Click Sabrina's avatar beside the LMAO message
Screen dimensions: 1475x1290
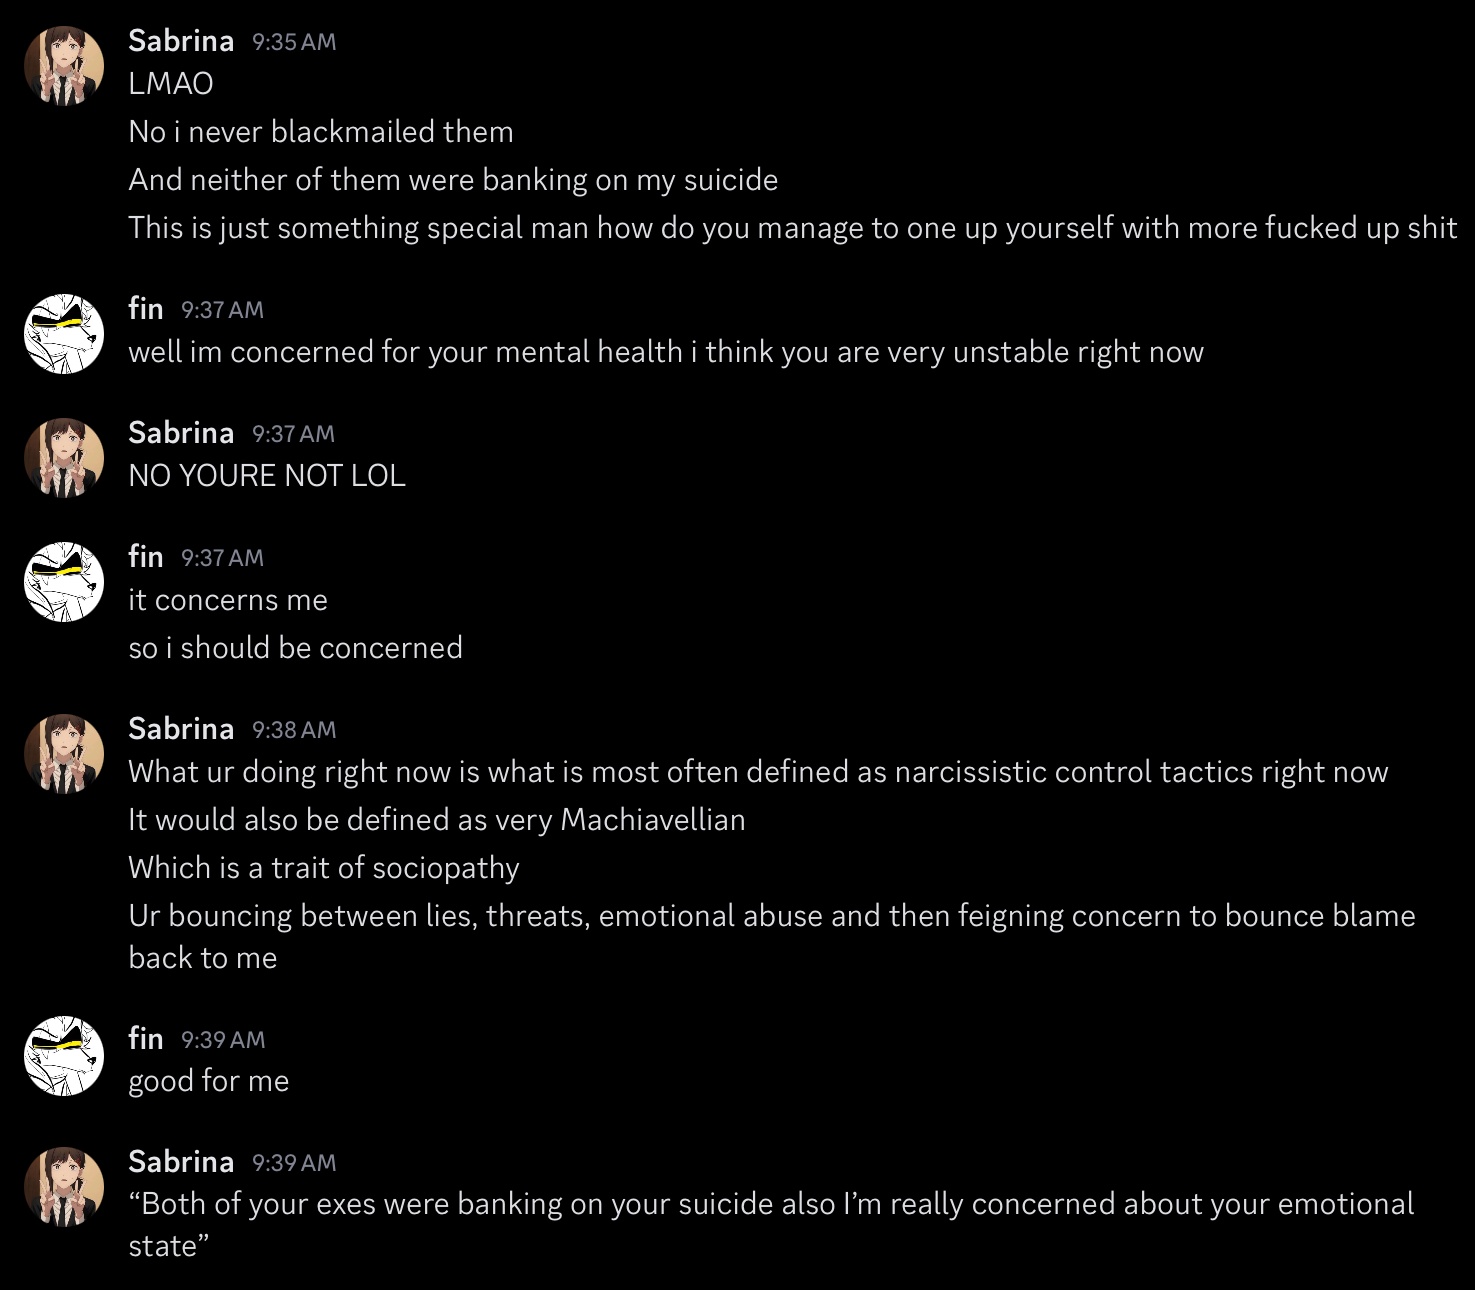coord(64,66)
